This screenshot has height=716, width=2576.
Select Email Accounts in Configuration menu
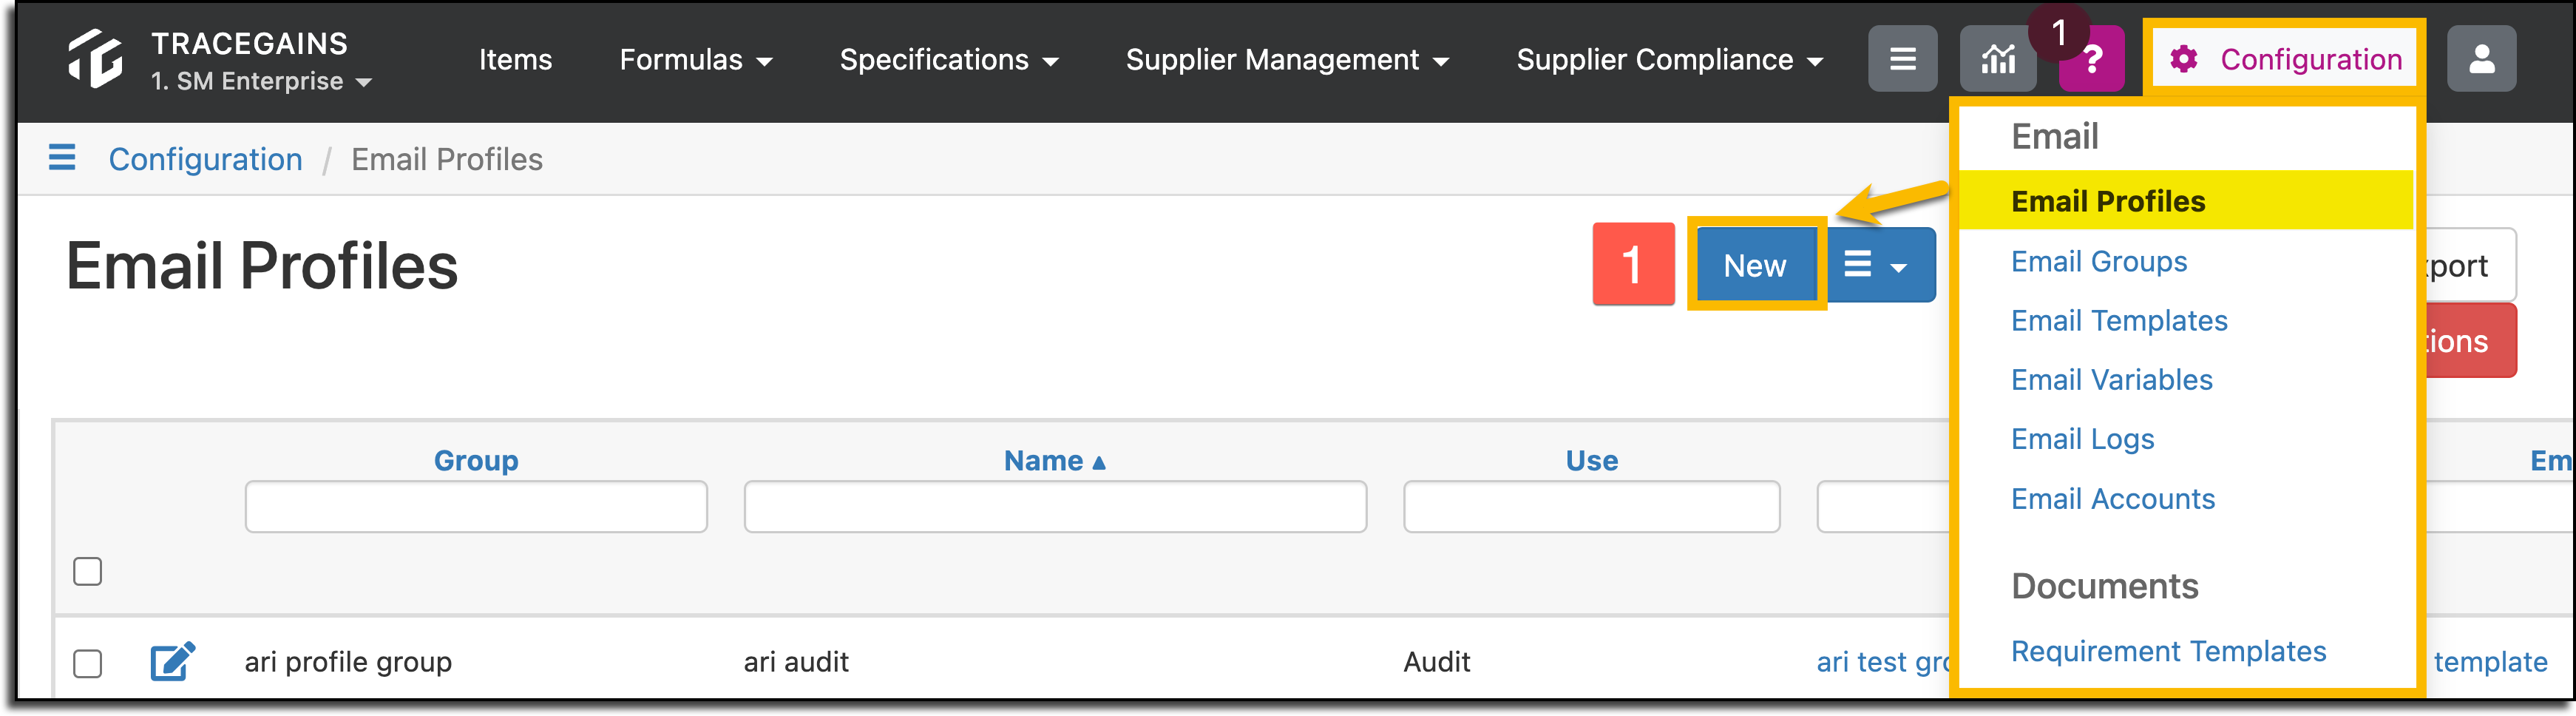[2113, 499]
